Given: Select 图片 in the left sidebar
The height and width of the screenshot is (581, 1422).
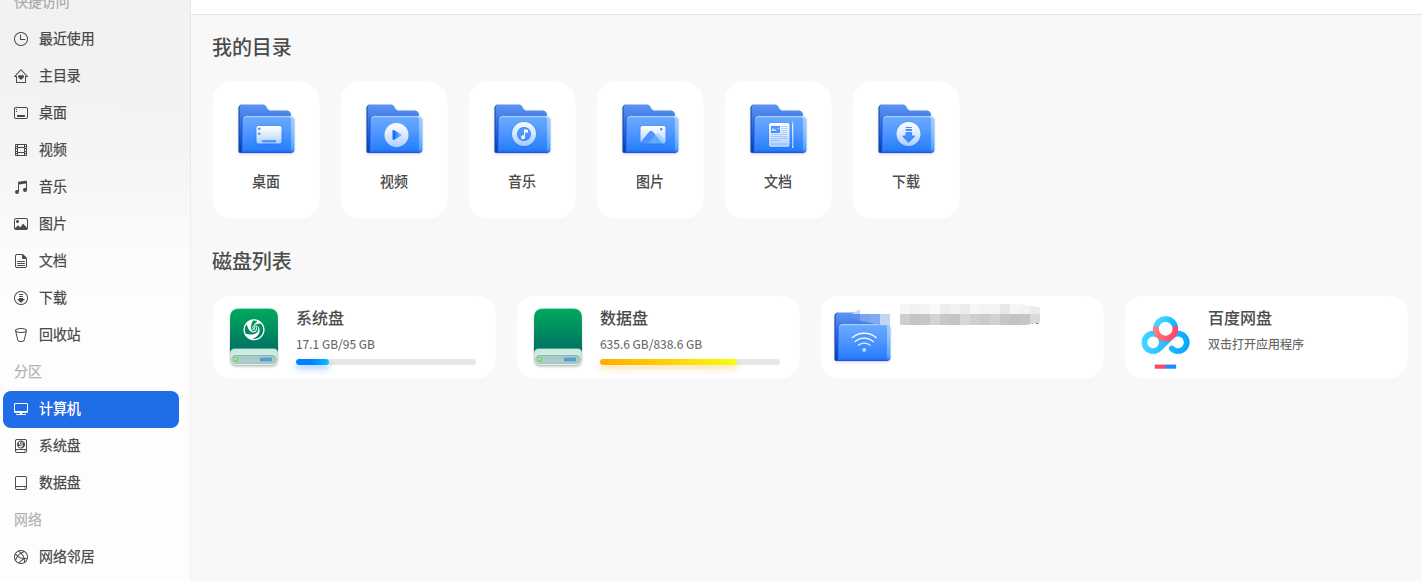Looking at the screenshot, I should [x=91, y=224].
